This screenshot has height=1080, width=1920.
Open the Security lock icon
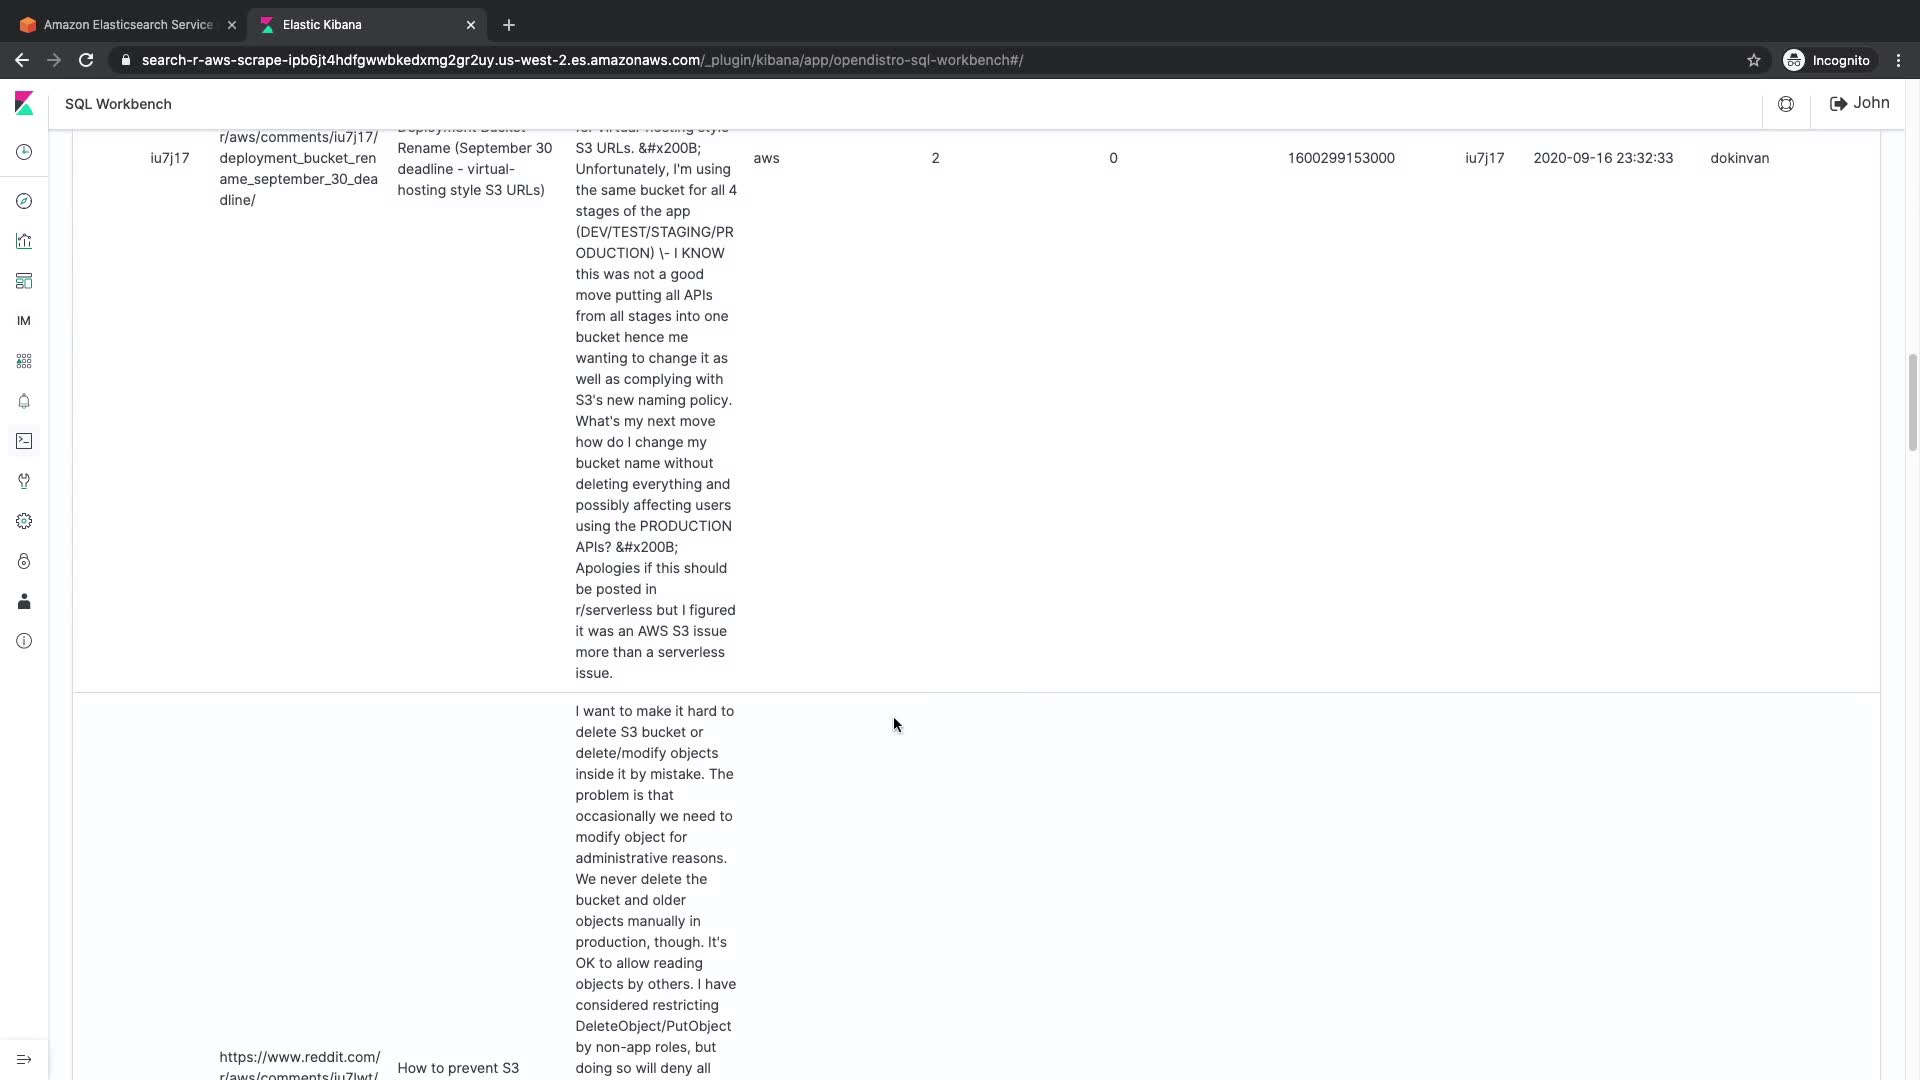click(24, 561)
